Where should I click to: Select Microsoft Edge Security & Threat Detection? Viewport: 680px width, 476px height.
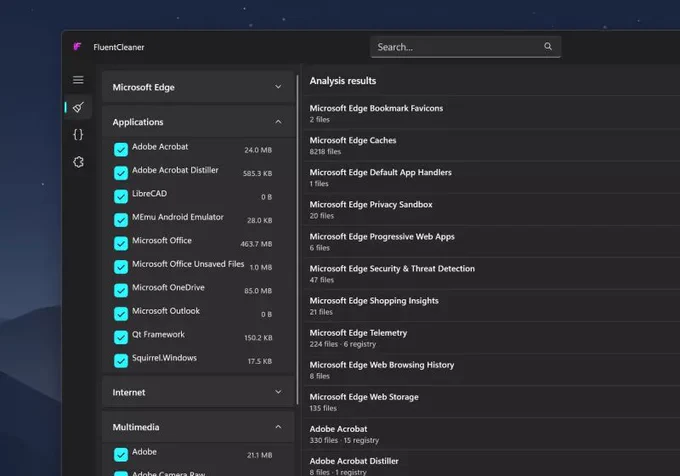[492, 274]
